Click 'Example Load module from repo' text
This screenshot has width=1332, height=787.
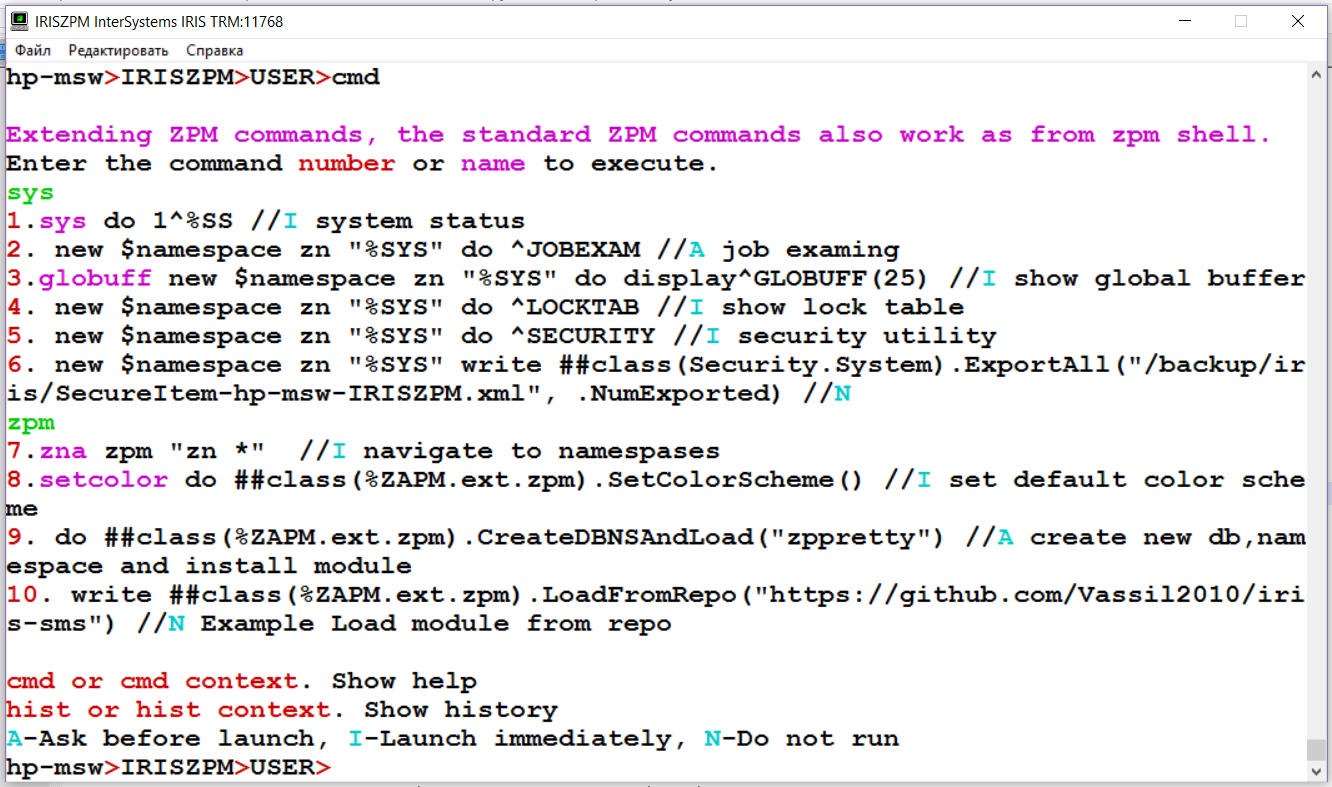click(436, 624)
